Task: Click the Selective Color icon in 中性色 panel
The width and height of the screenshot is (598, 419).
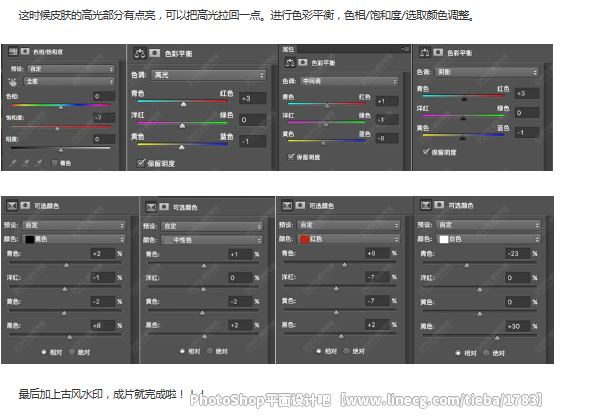Action: click(151, 207)
